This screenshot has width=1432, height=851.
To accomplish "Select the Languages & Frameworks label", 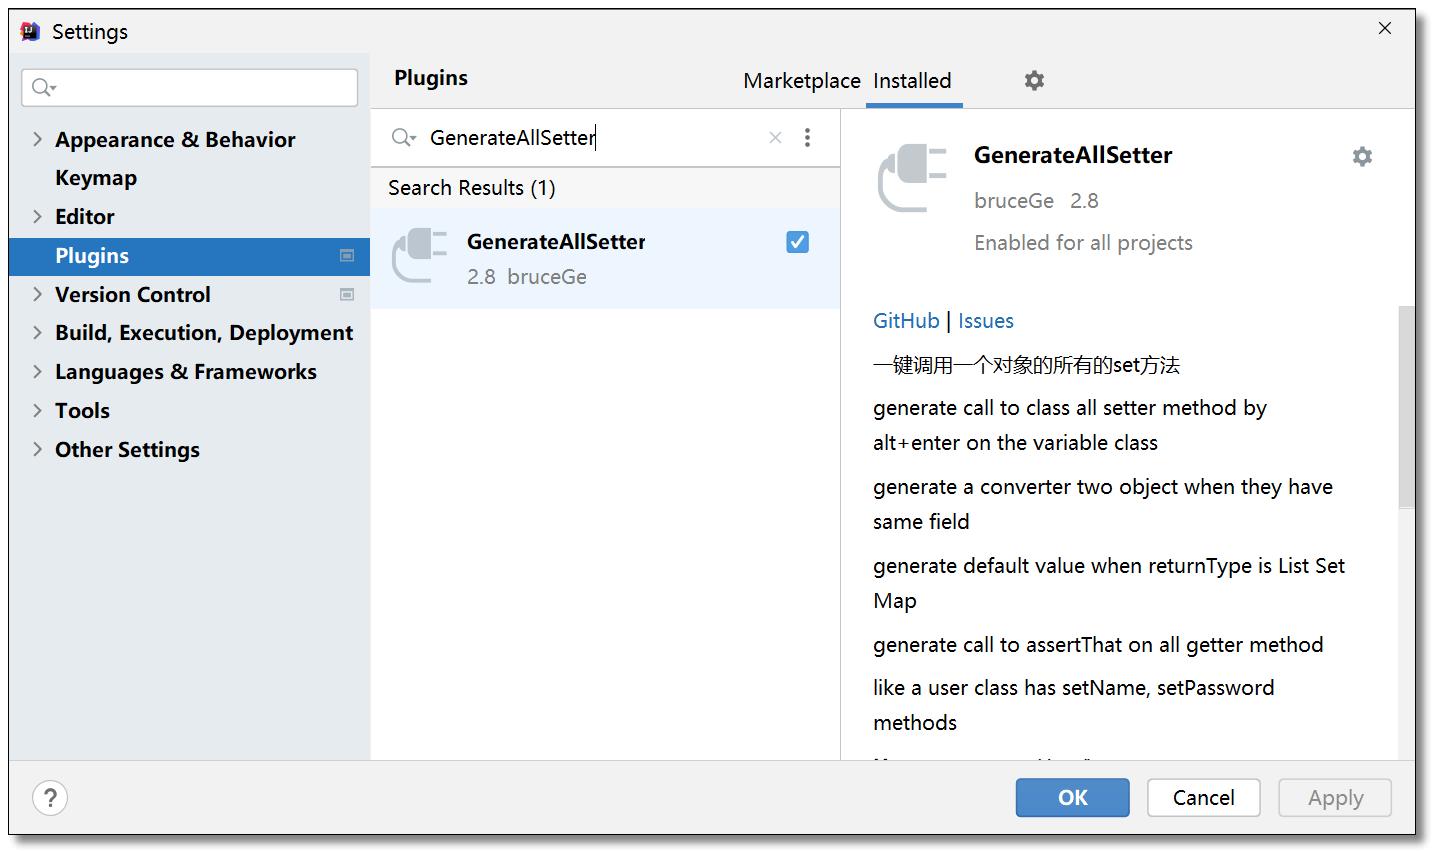I will (186, 372).
